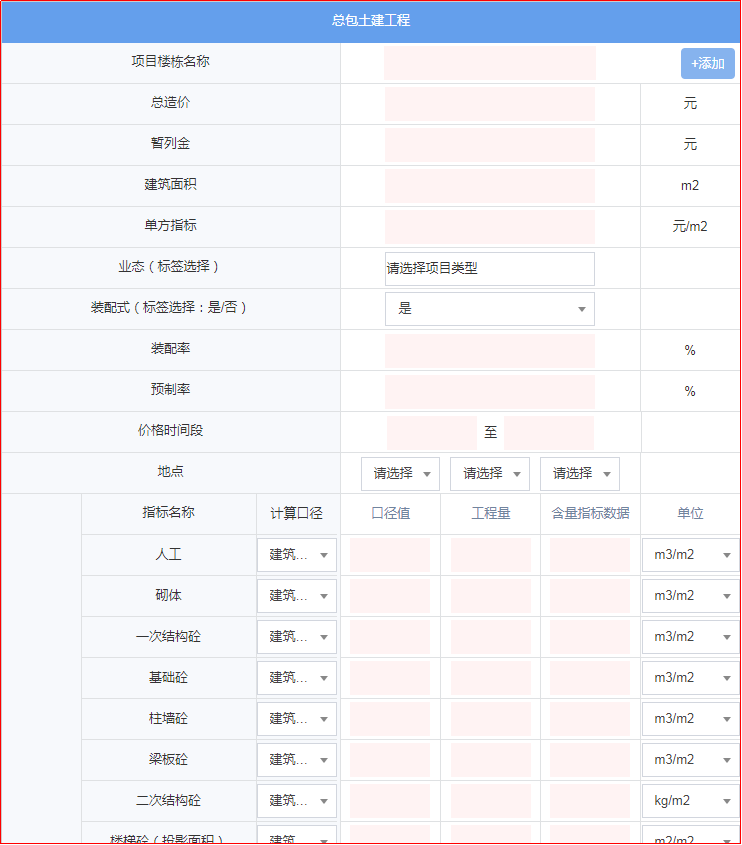Click the 单方指标 input field
This screenshot has width=742, height=845.
point(490,227)
